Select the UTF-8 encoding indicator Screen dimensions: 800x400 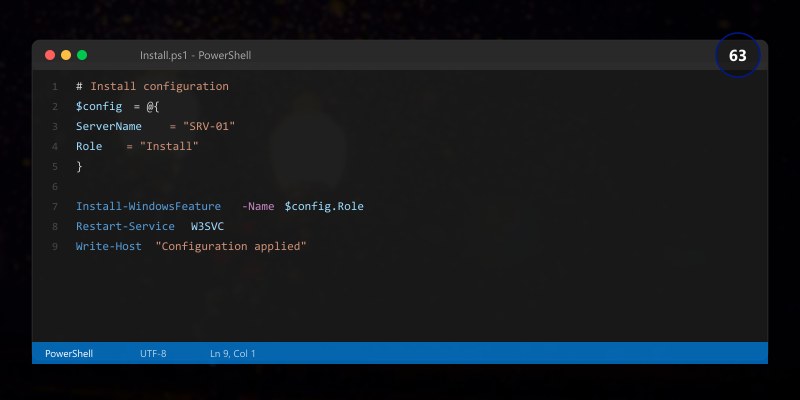point(153,354)
